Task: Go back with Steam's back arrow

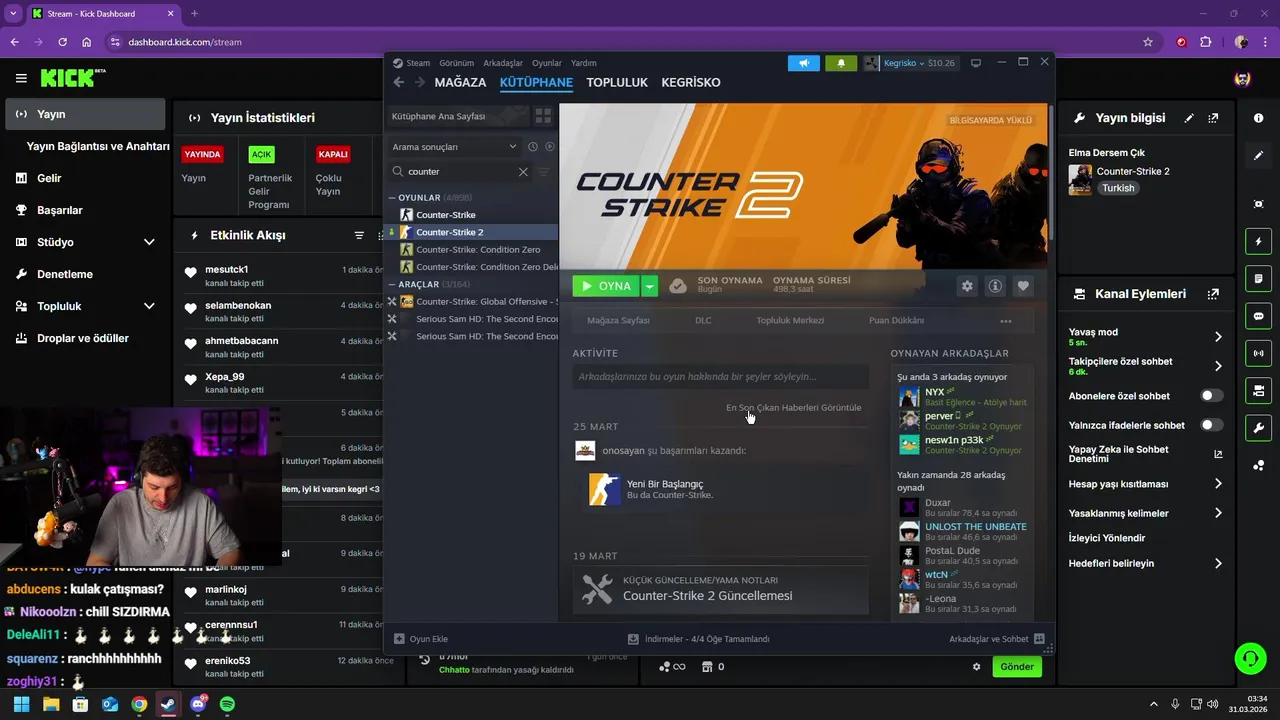Action: click(x=399, y=82)
